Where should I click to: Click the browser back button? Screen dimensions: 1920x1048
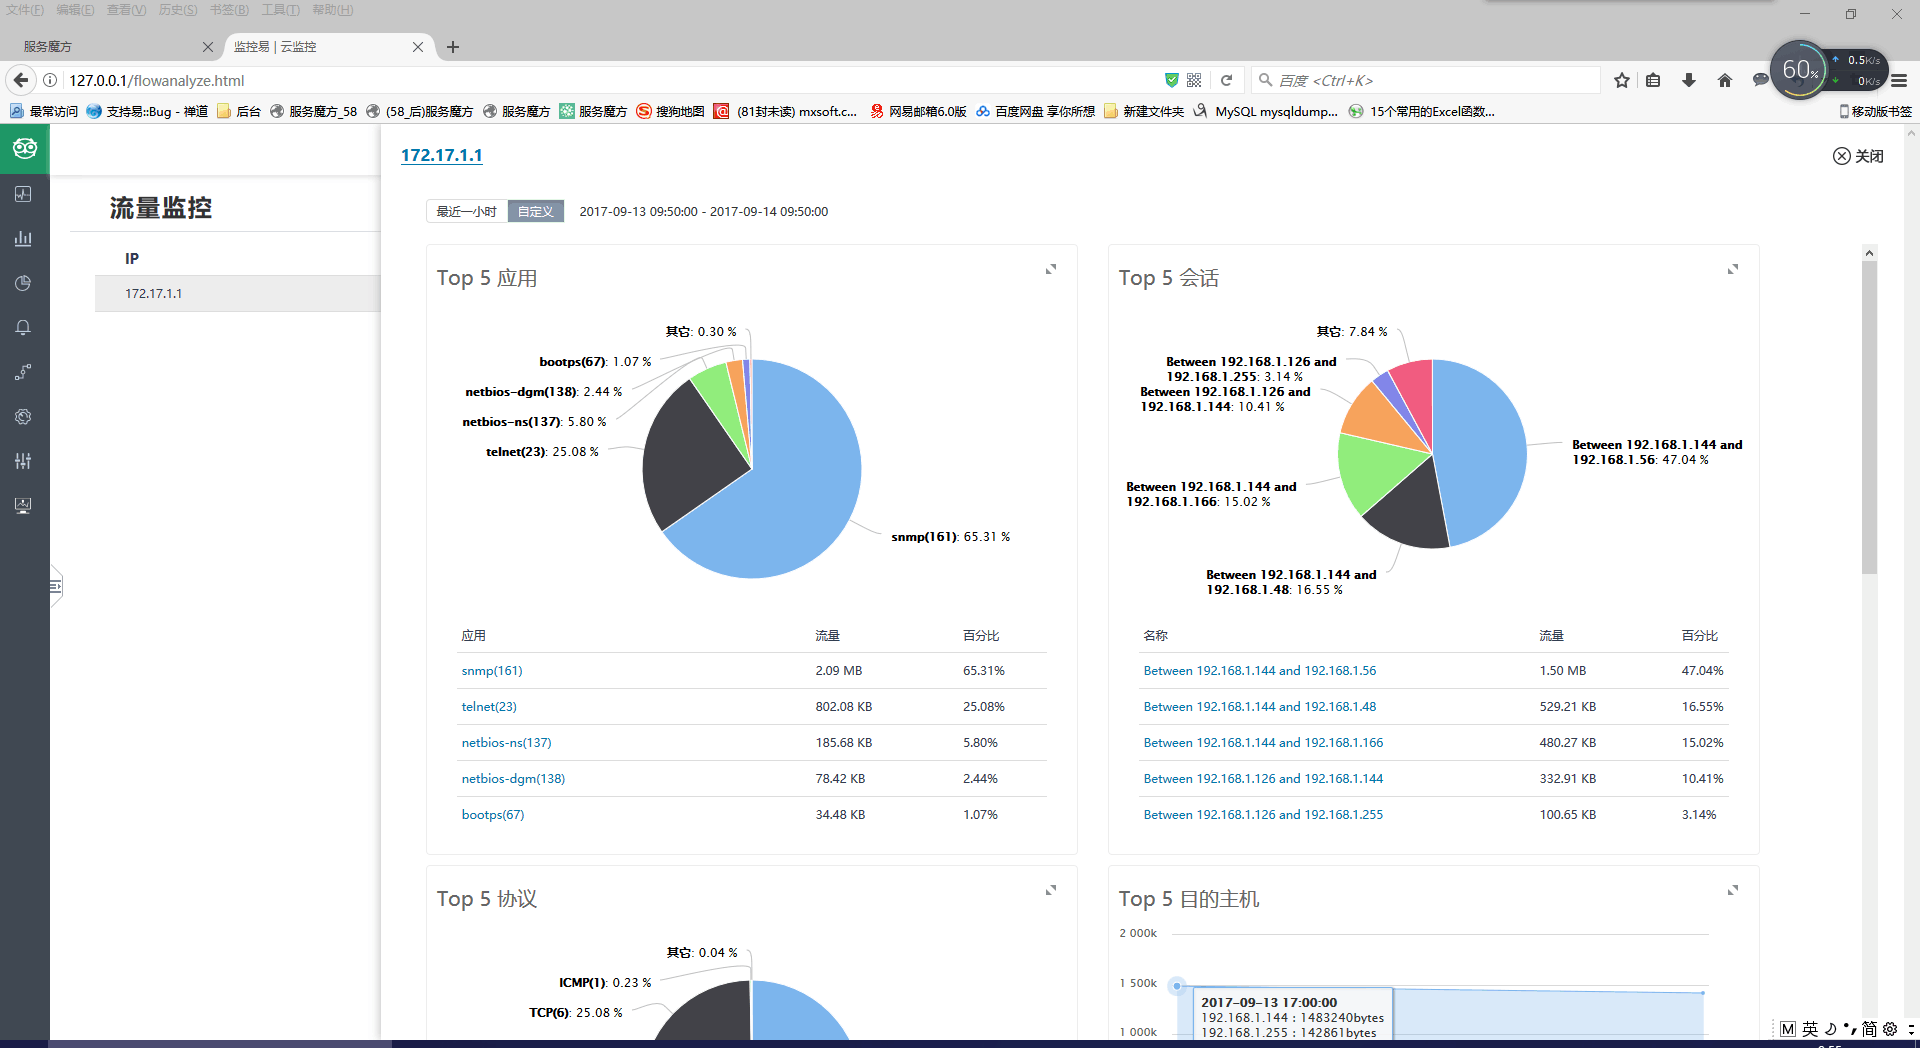pos(21,80)
